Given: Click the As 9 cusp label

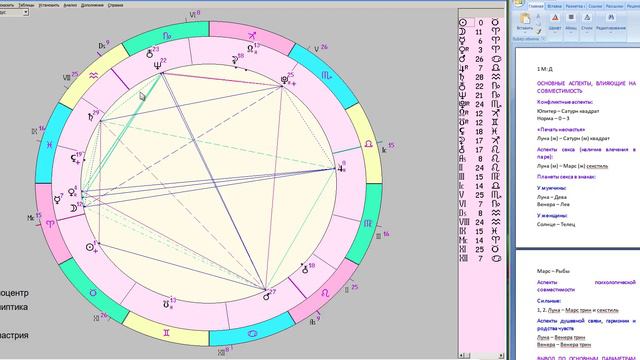Looking at the screenshot, I should pos(315,321).
